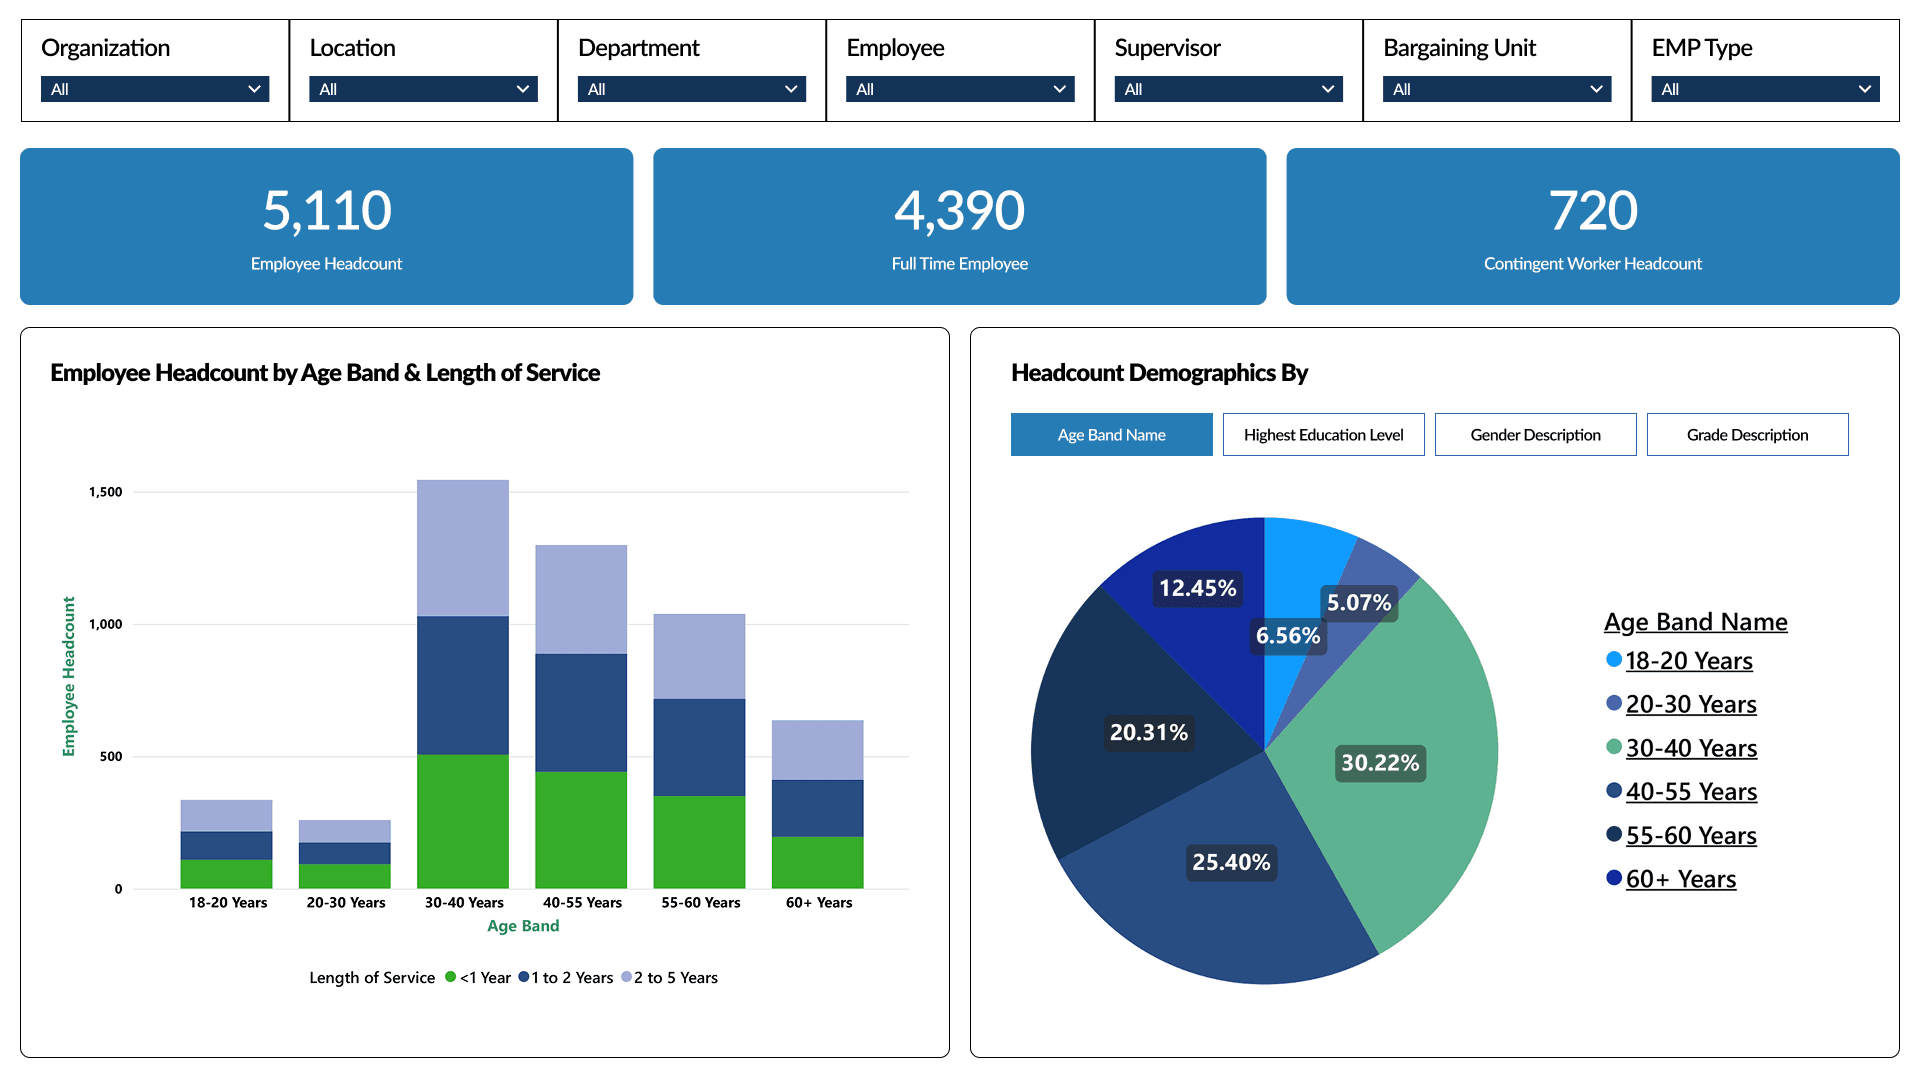Click the 30-40 Years green bar segment

(463, 820)
